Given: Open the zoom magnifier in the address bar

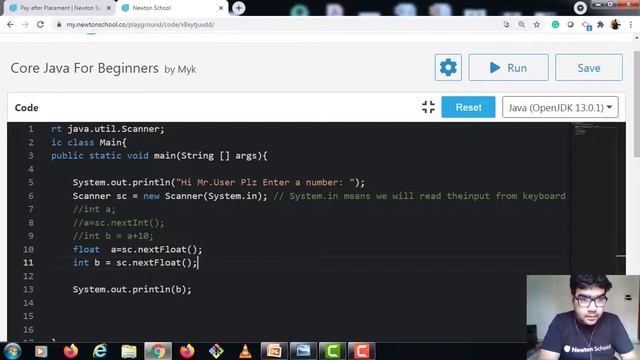Looking at the screenshot, I should [522, 24].
